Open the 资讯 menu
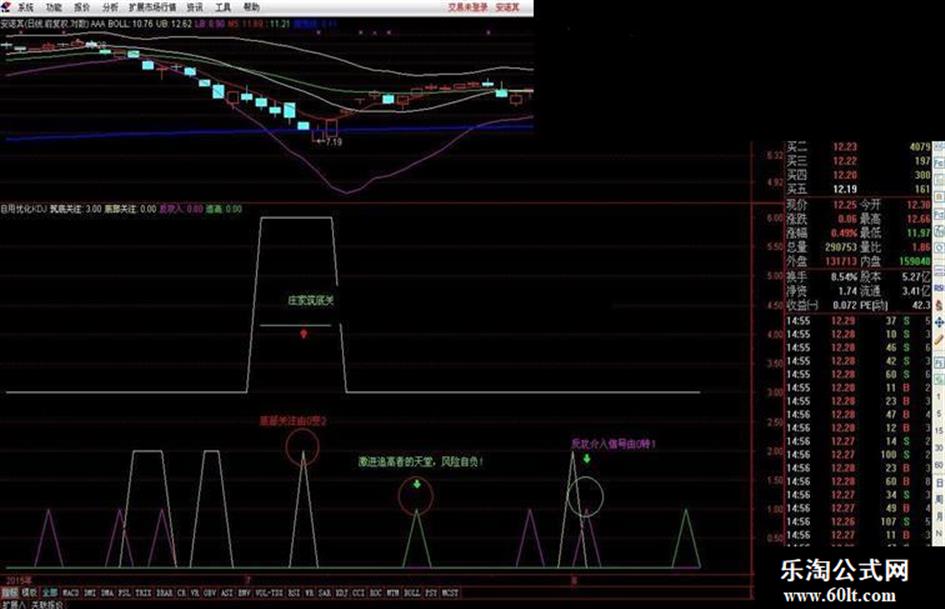The height and width of the screenshot is (609, 945). pos(195,7)
